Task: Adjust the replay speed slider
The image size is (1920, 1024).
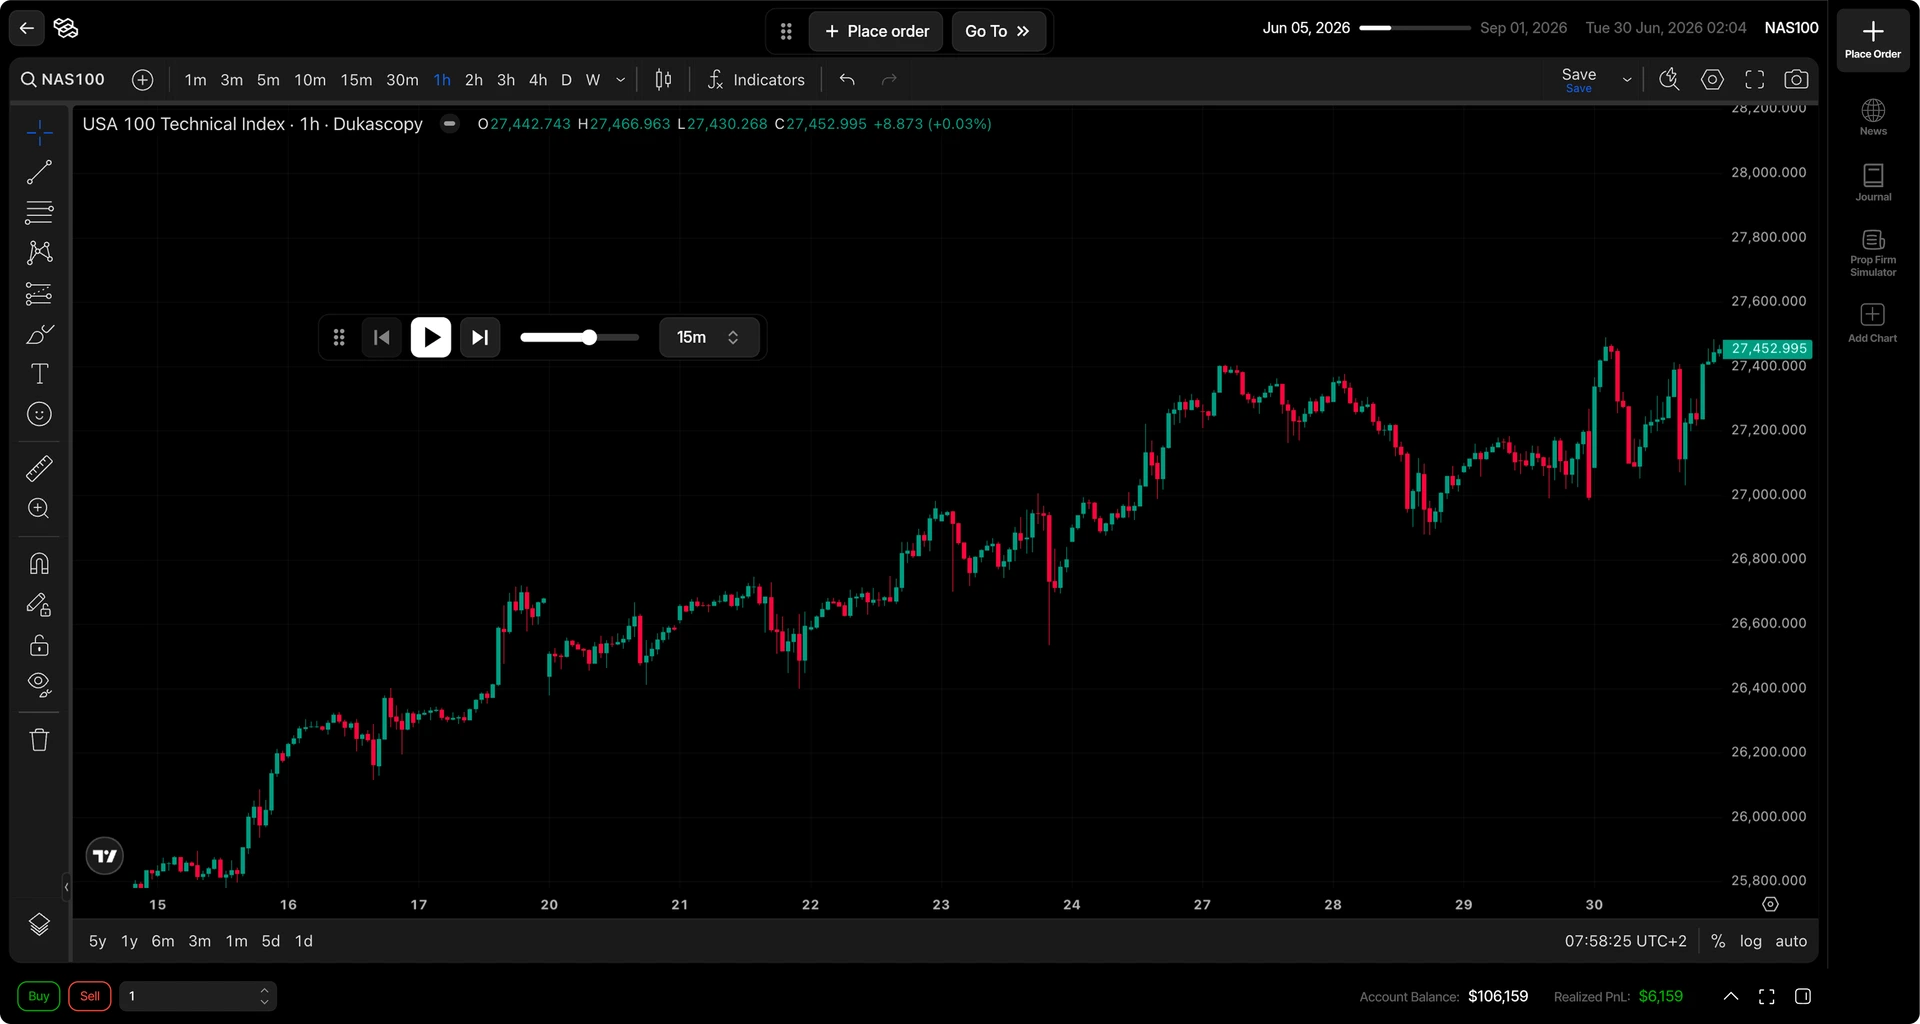Action: coord(579,337)
